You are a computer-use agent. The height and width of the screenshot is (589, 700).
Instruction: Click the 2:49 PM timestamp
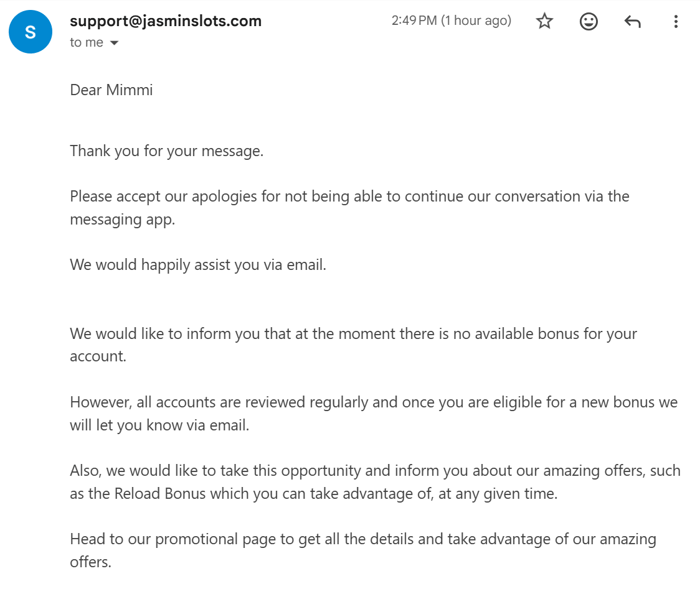(x=414, y=21)
